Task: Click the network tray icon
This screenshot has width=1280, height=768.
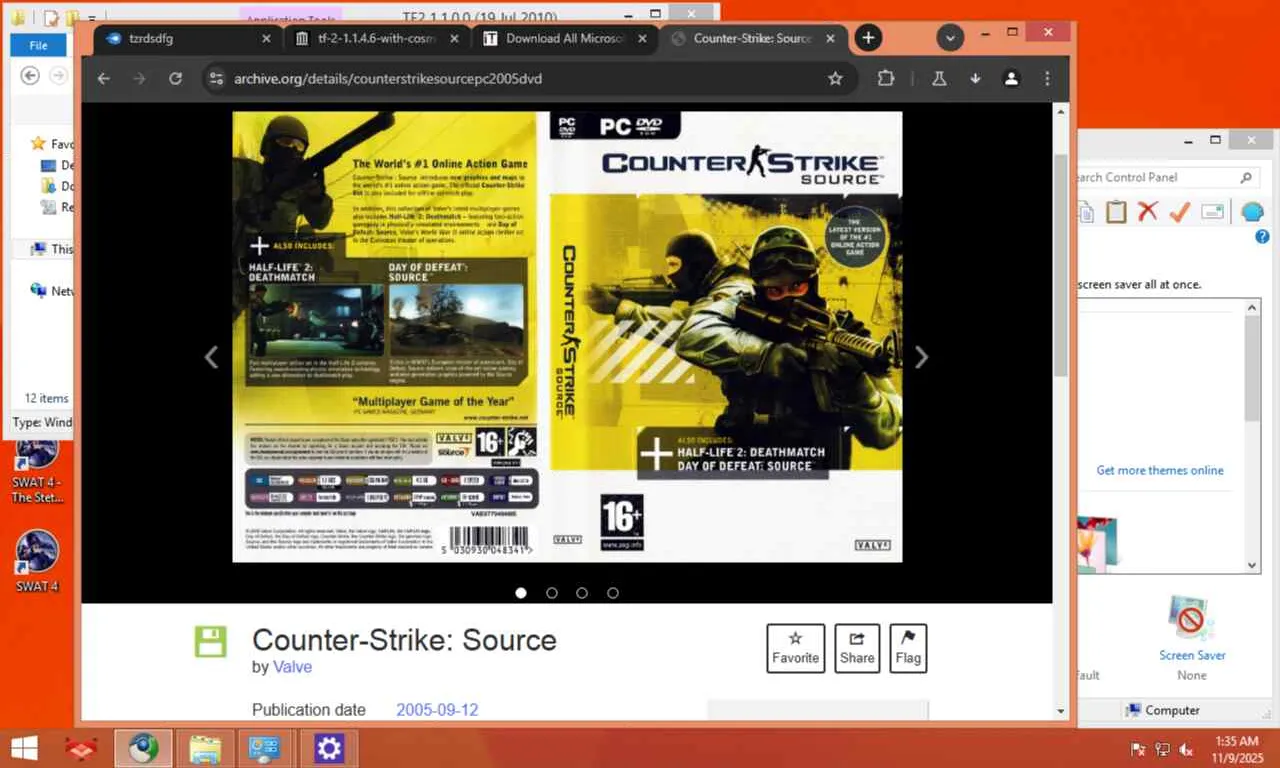Action: (1162, 749)
